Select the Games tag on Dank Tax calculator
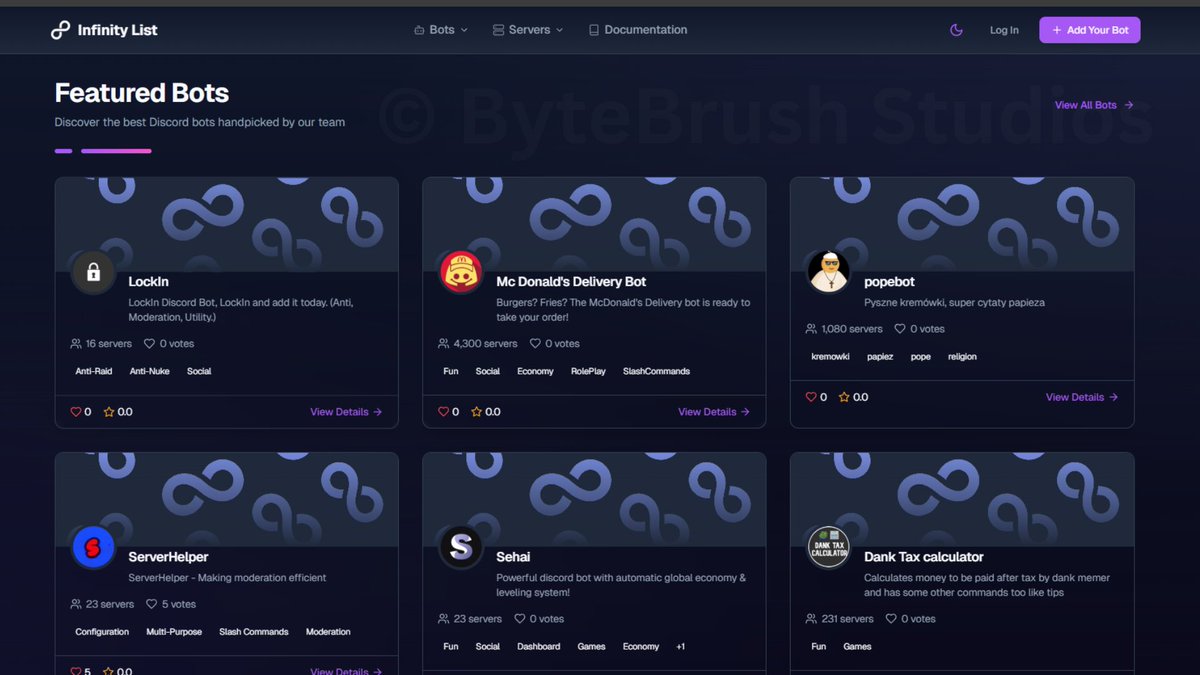Viewport: 1200px width, 675px height. coord(857,647)
